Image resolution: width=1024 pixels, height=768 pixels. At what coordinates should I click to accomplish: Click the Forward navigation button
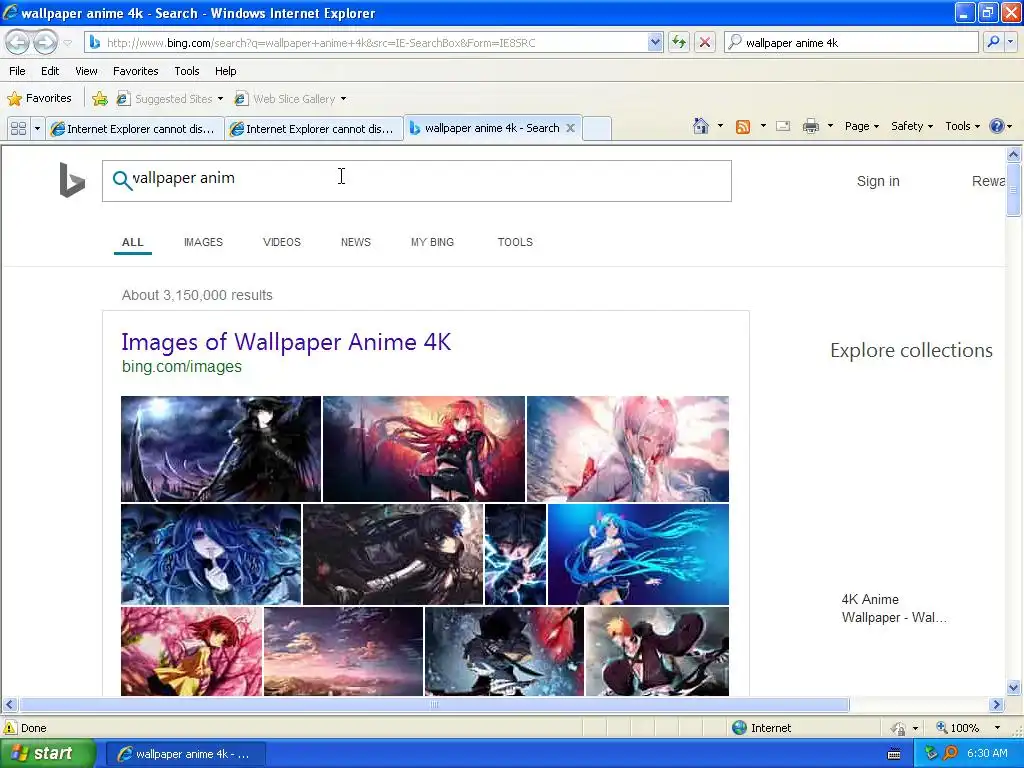coord(45,43)
